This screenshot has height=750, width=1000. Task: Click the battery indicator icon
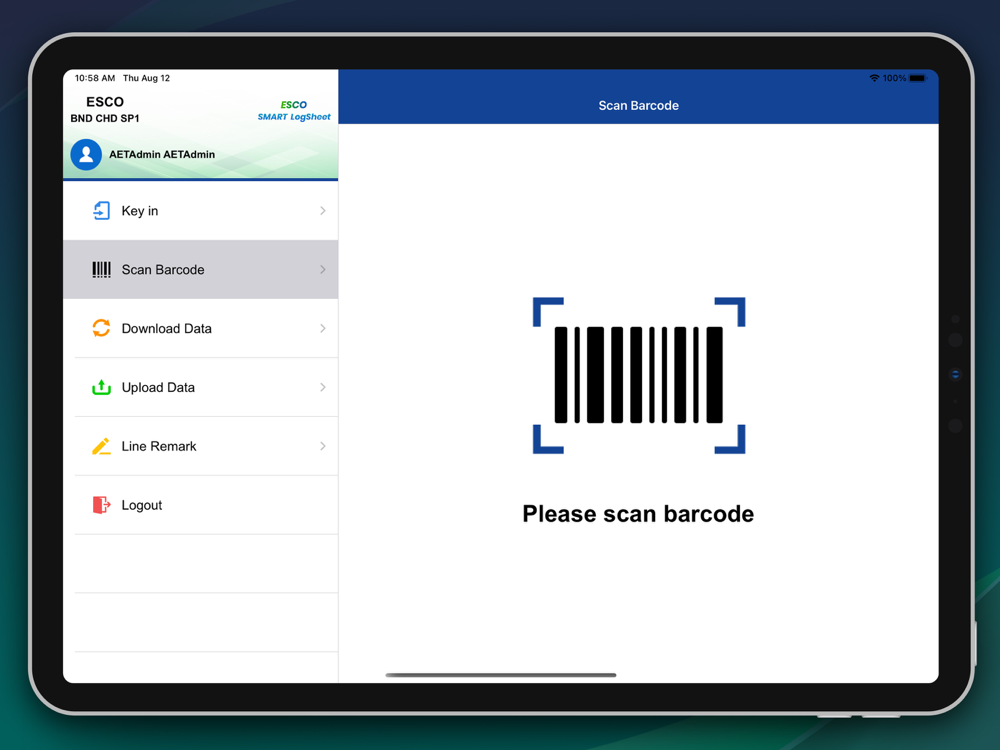918,78
